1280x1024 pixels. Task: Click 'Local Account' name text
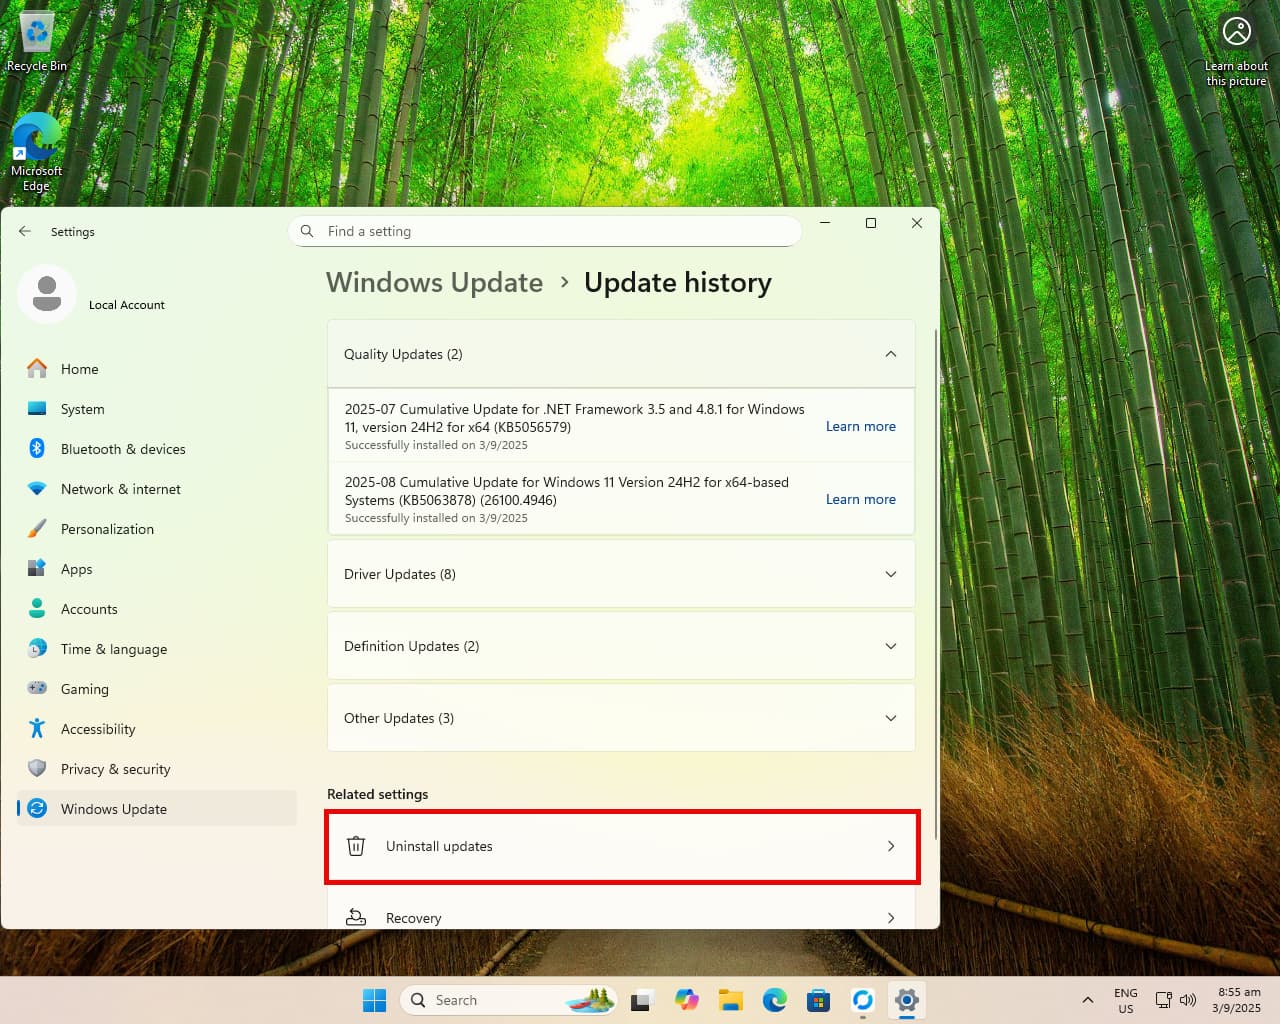coord(127,305)
